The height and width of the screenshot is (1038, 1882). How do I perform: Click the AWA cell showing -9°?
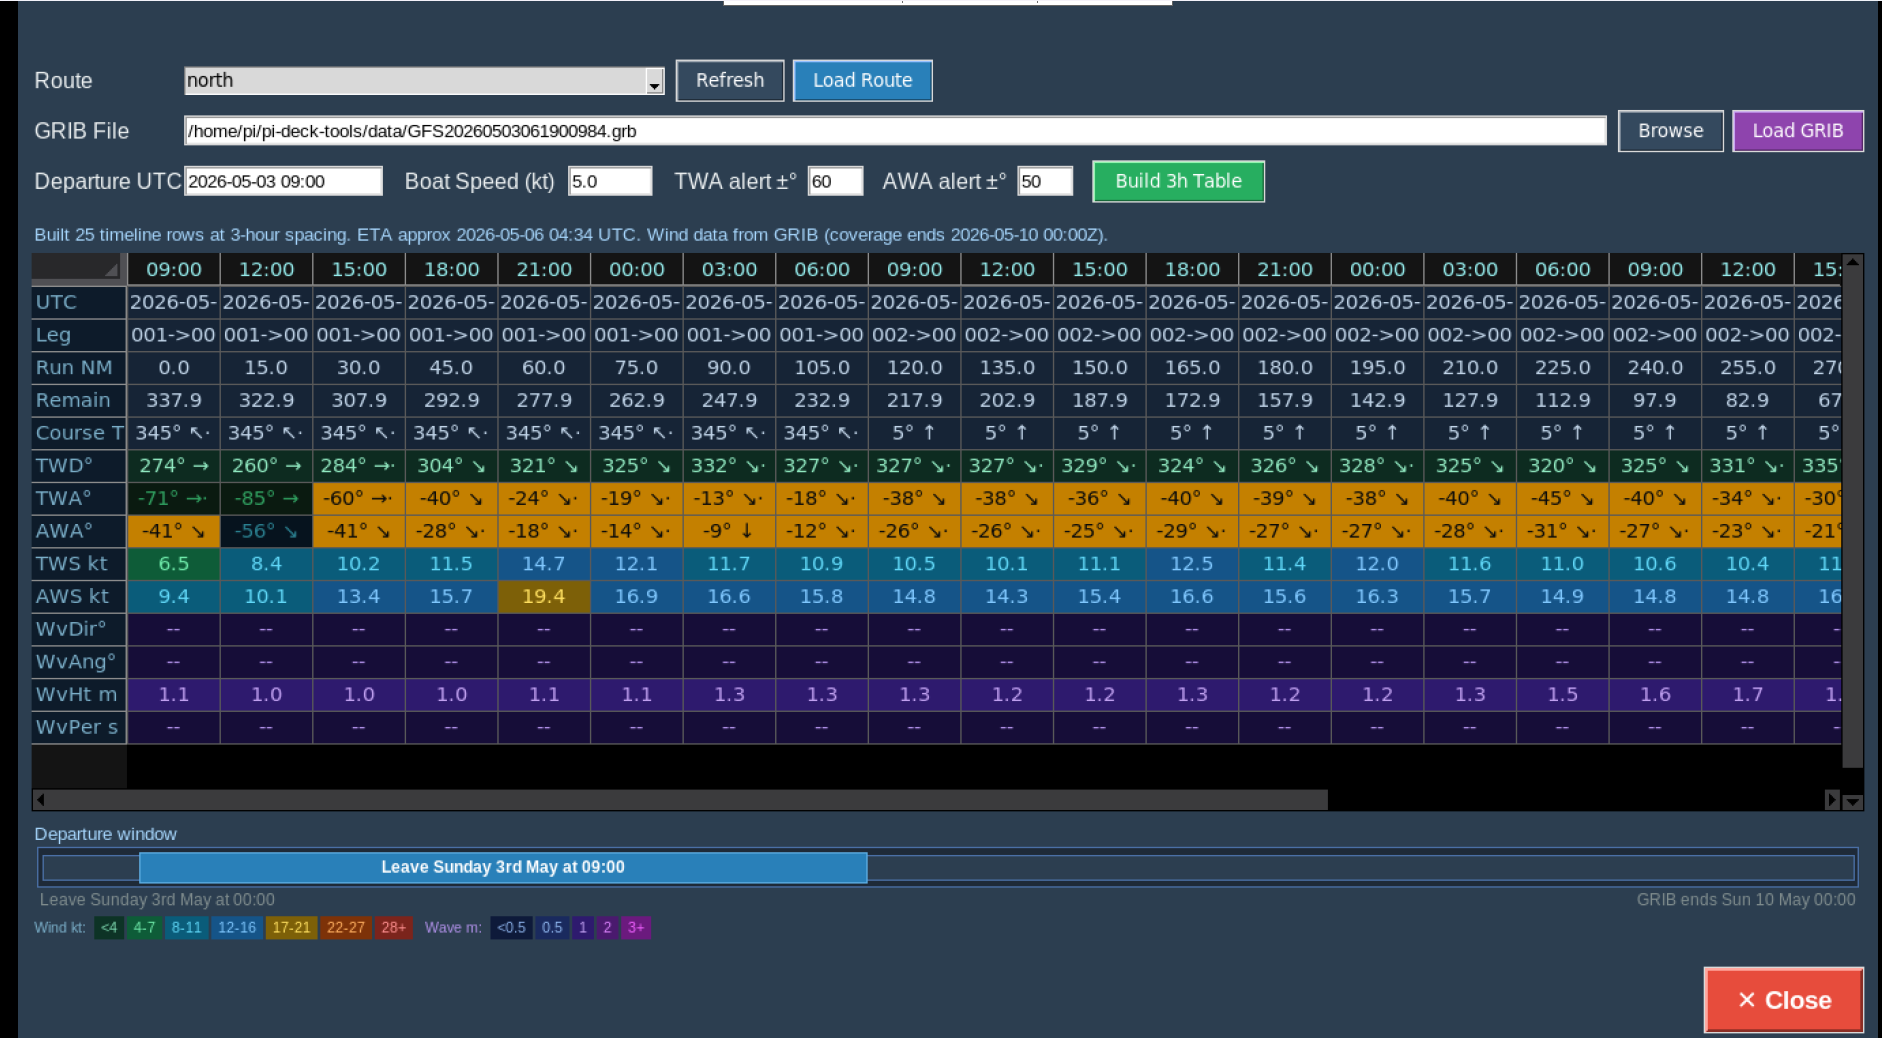tap(729, 531)
